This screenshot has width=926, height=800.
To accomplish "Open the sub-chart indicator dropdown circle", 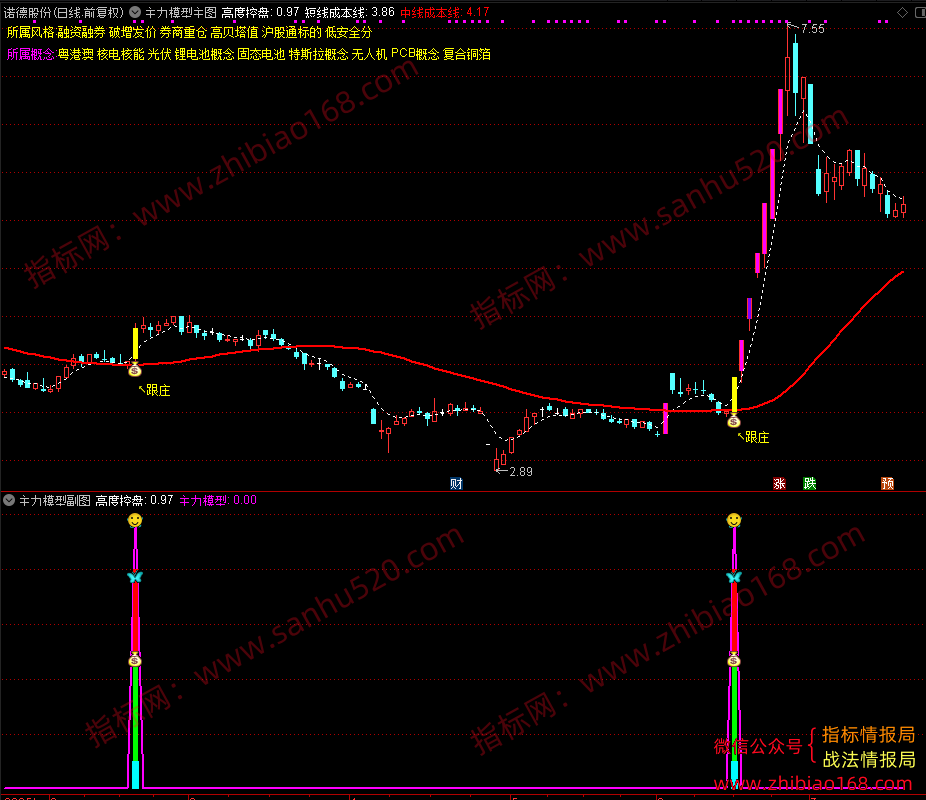I will [x=9, y=500].
